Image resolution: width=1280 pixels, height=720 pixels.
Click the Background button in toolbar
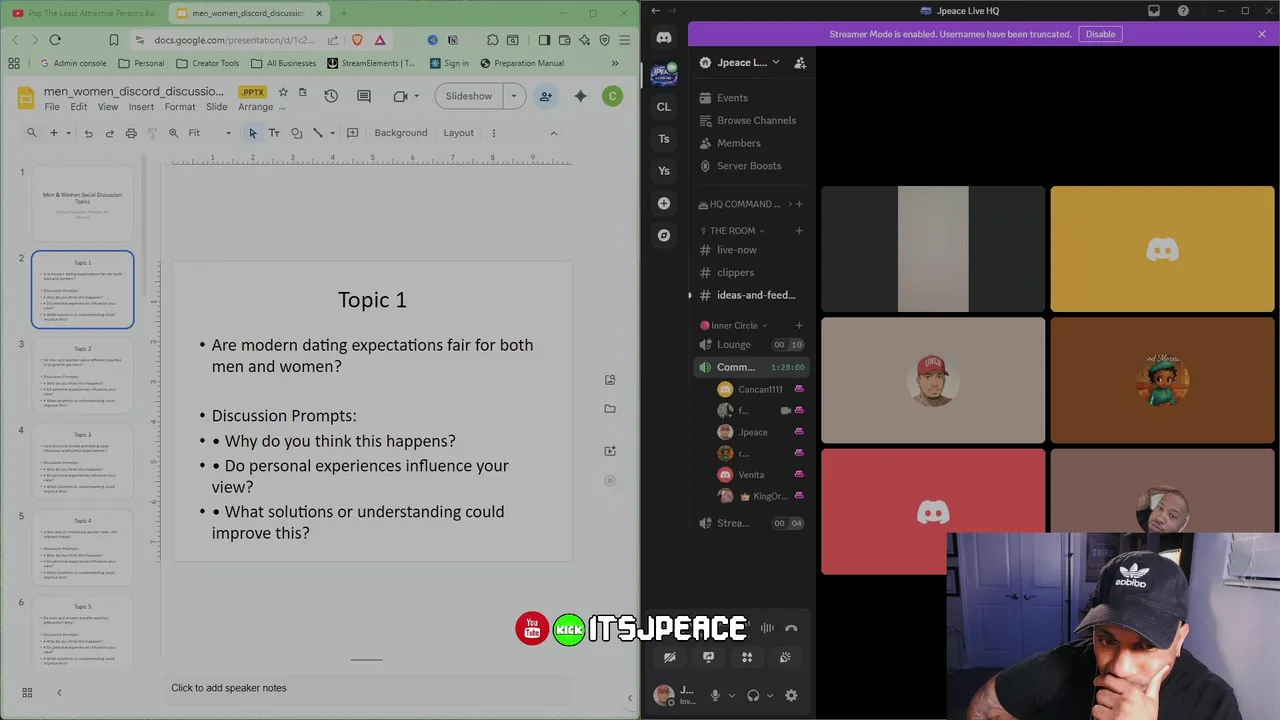pyautogui.click(x=401, y=133)
